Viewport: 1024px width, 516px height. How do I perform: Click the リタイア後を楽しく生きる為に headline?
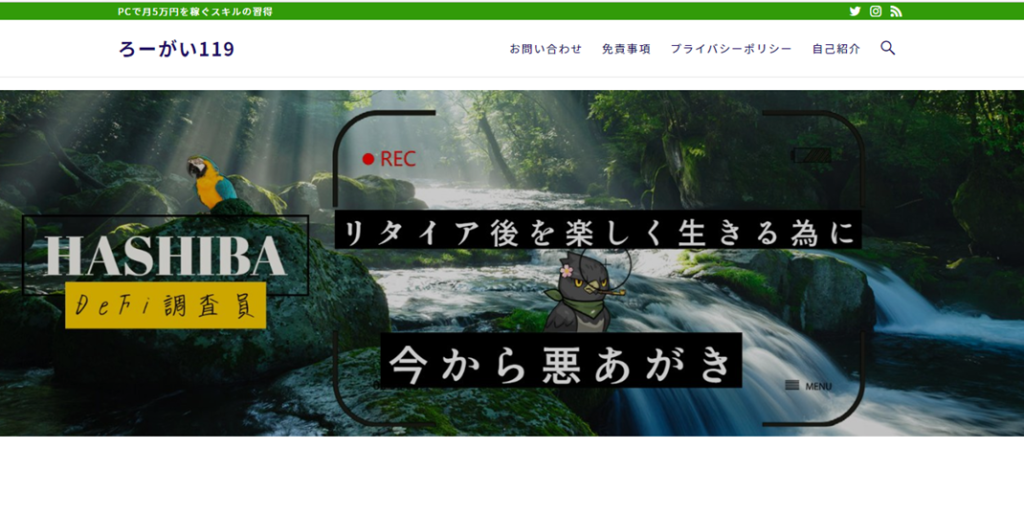pyautogui.click(x=598, y=230)
